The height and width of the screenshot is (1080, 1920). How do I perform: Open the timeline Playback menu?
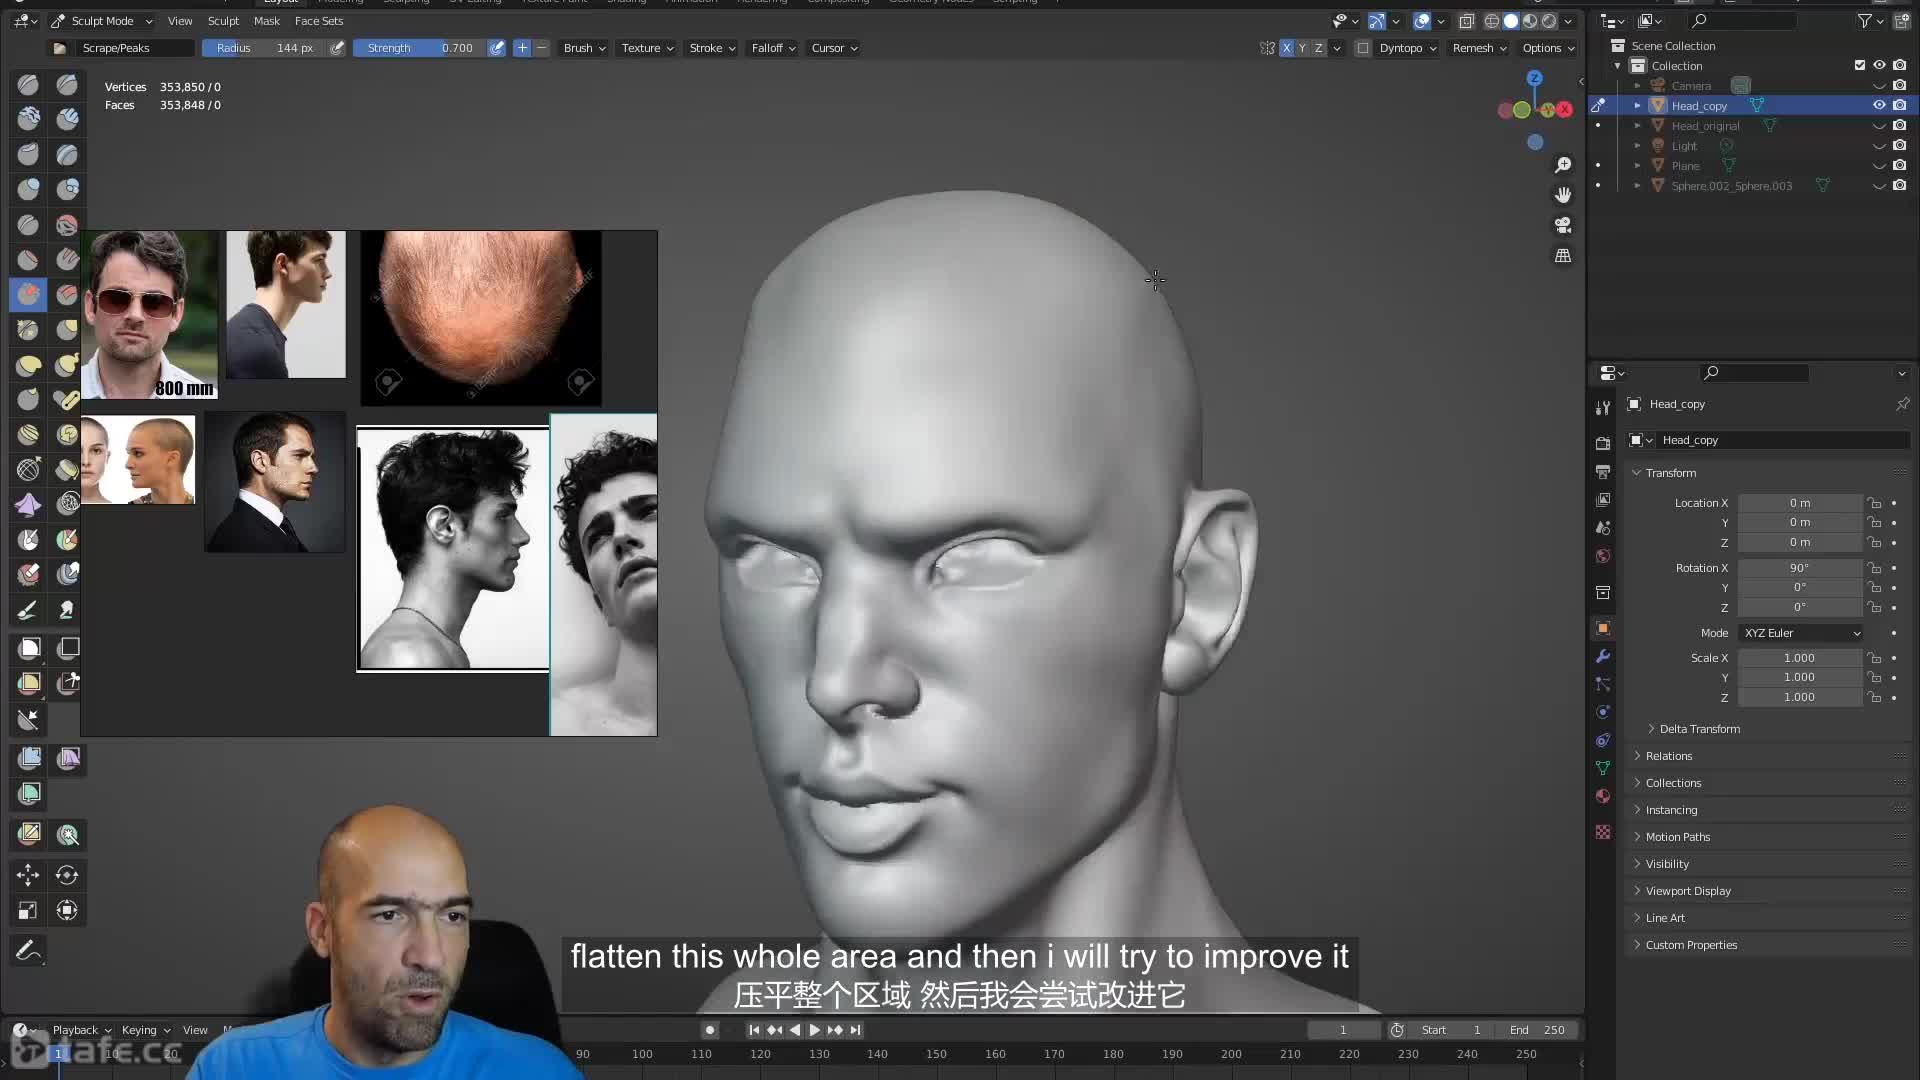pos(81,1031)
